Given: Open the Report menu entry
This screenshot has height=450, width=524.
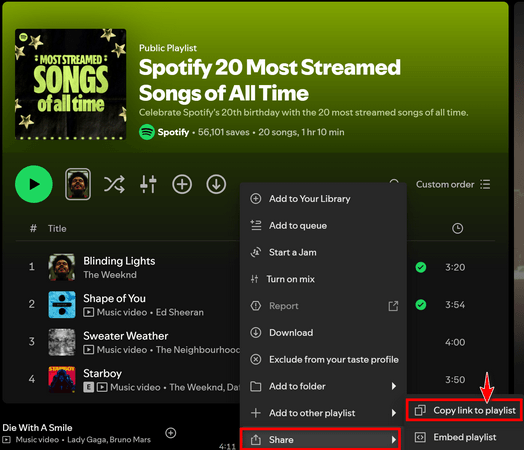Looking at the screenshot, I should click(323, 306).
